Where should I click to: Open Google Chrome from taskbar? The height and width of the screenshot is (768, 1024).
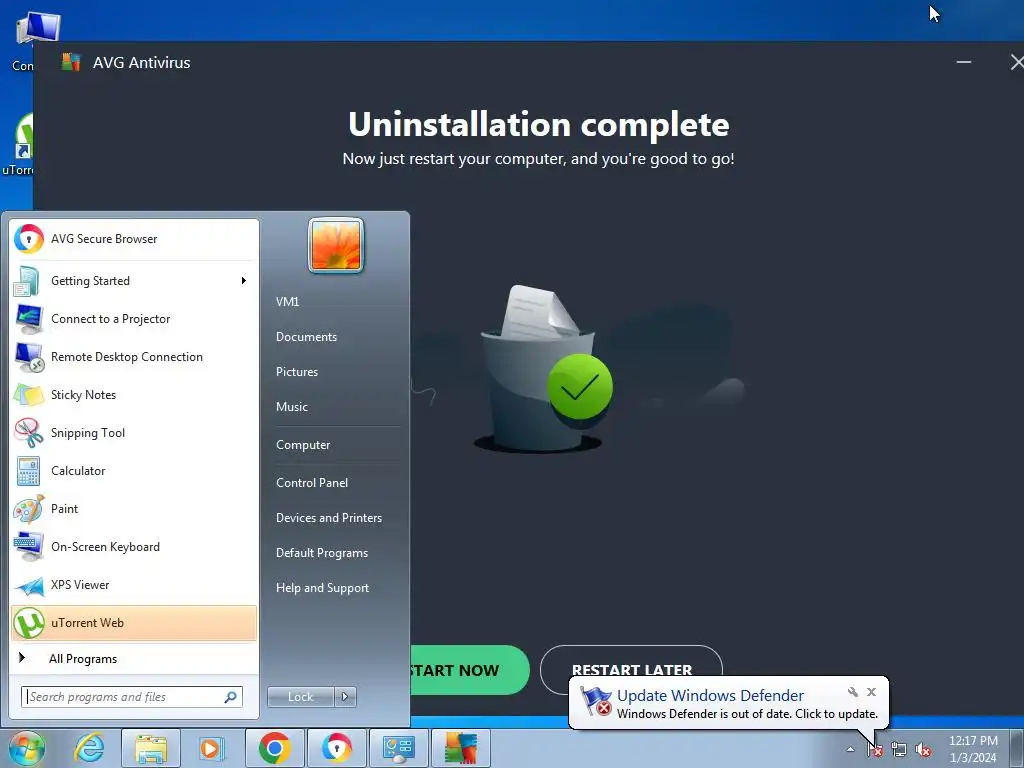pyautogui.click(x=274, y=748)
